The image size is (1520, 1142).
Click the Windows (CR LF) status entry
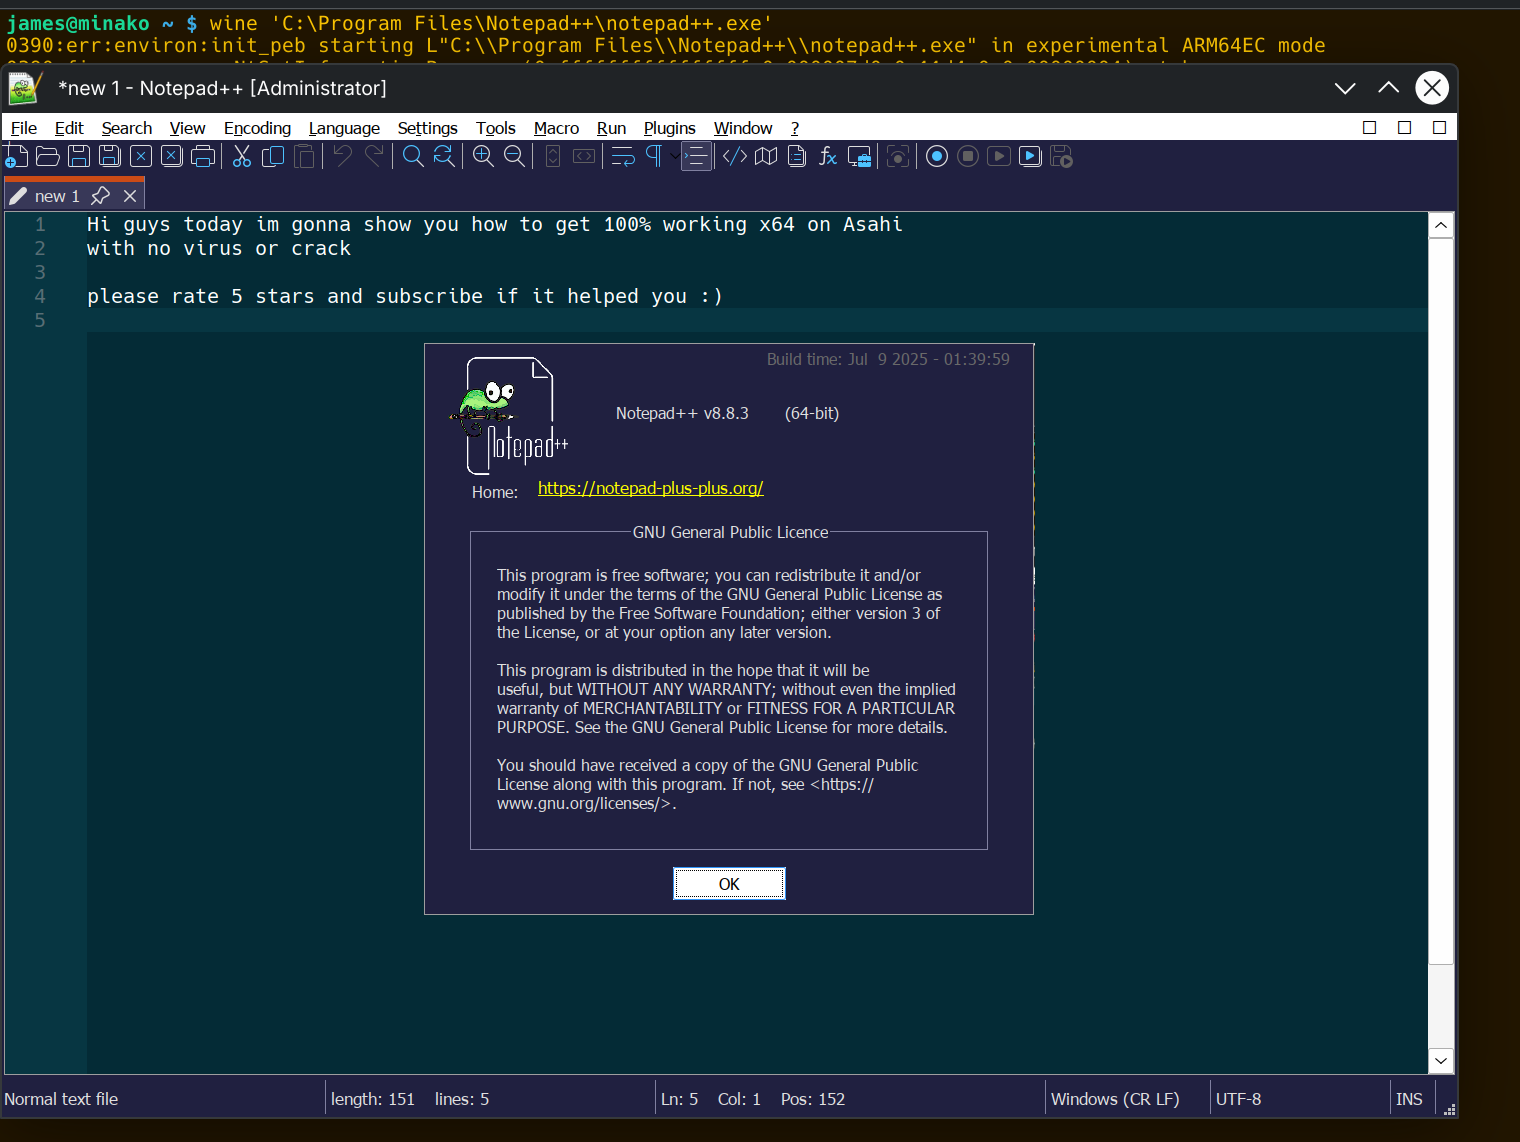pos(1115,1099)
